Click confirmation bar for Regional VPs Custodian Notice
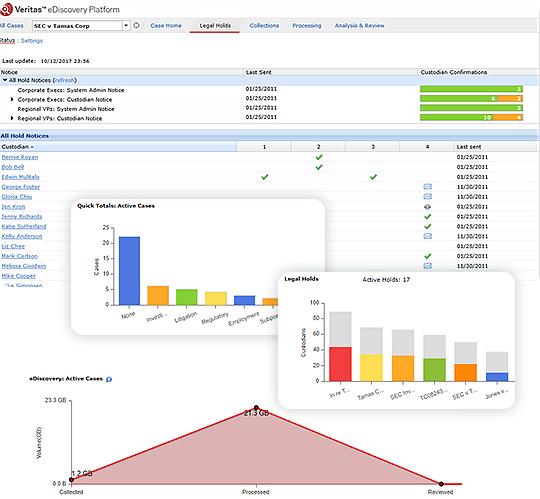The image size is (540, 499). tap(471, 117)
